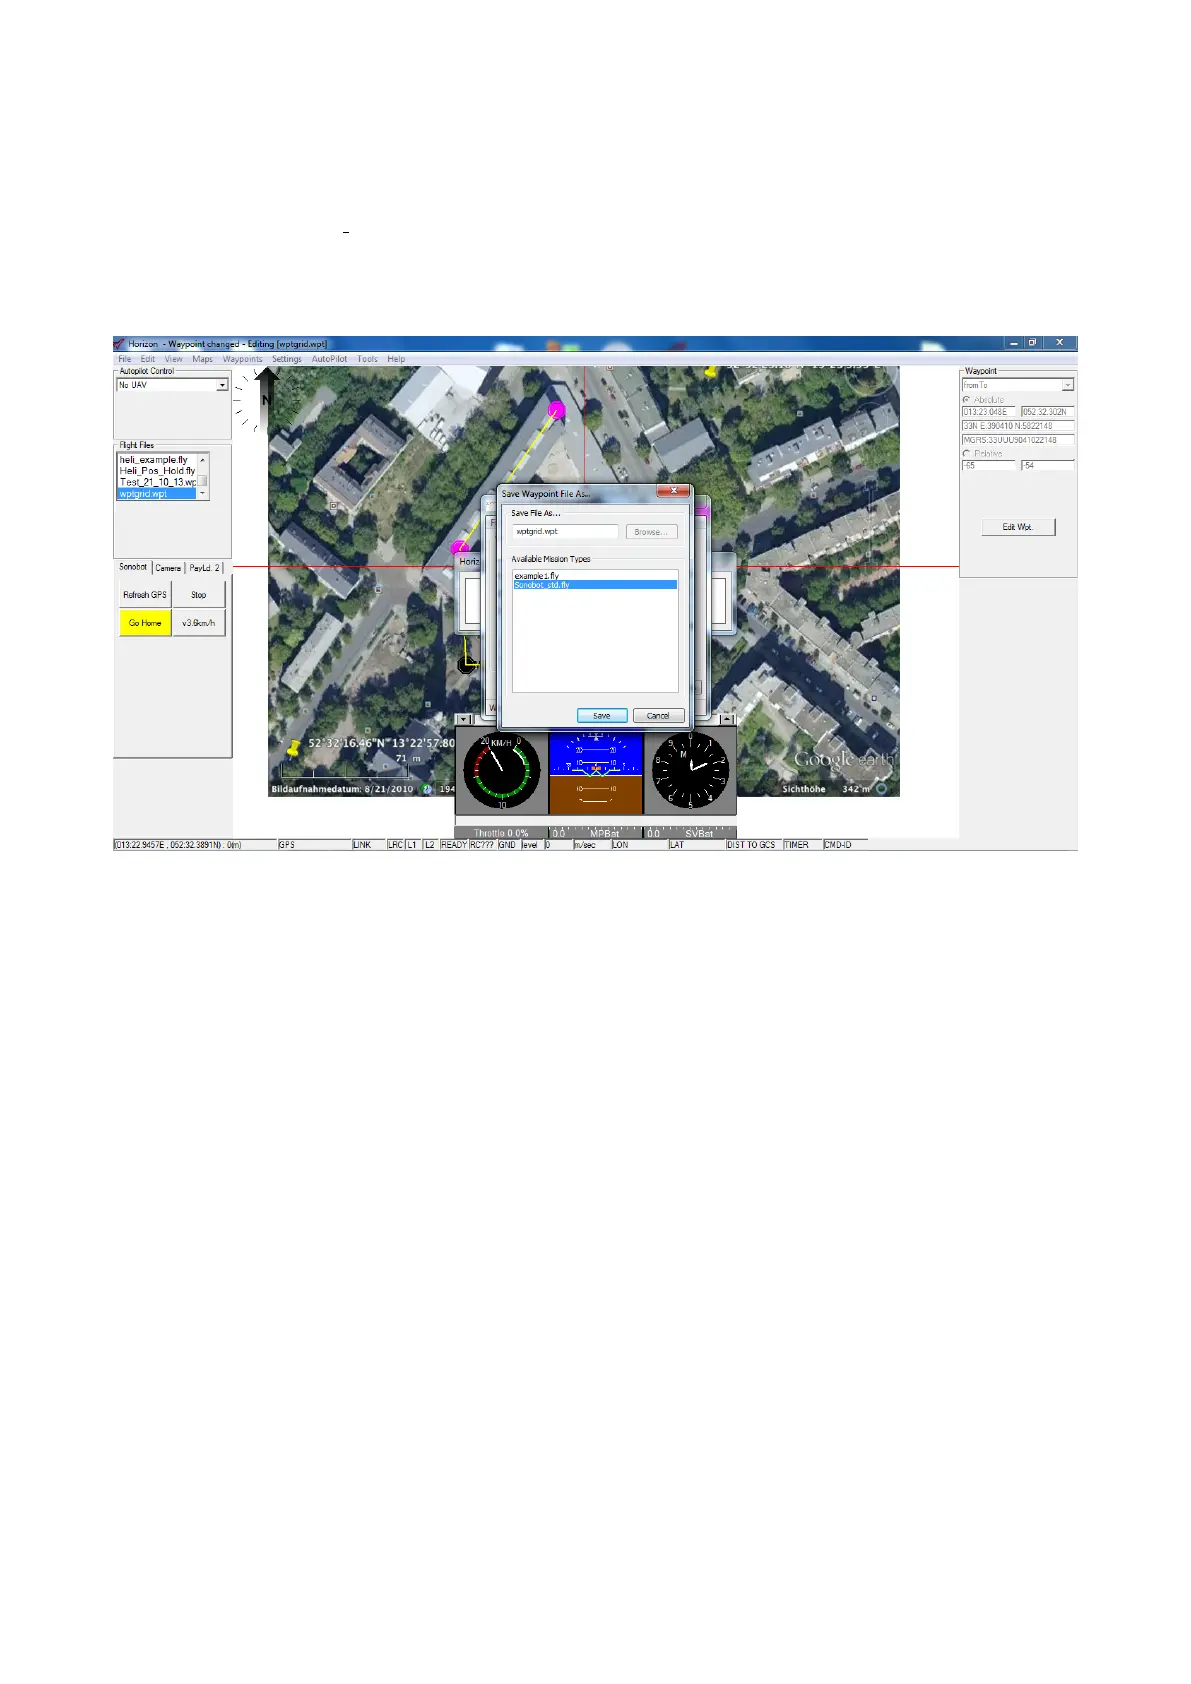Click the Horizon app icon in title bar
Screen dimensions: 1191x1684
tap(120, 343)
